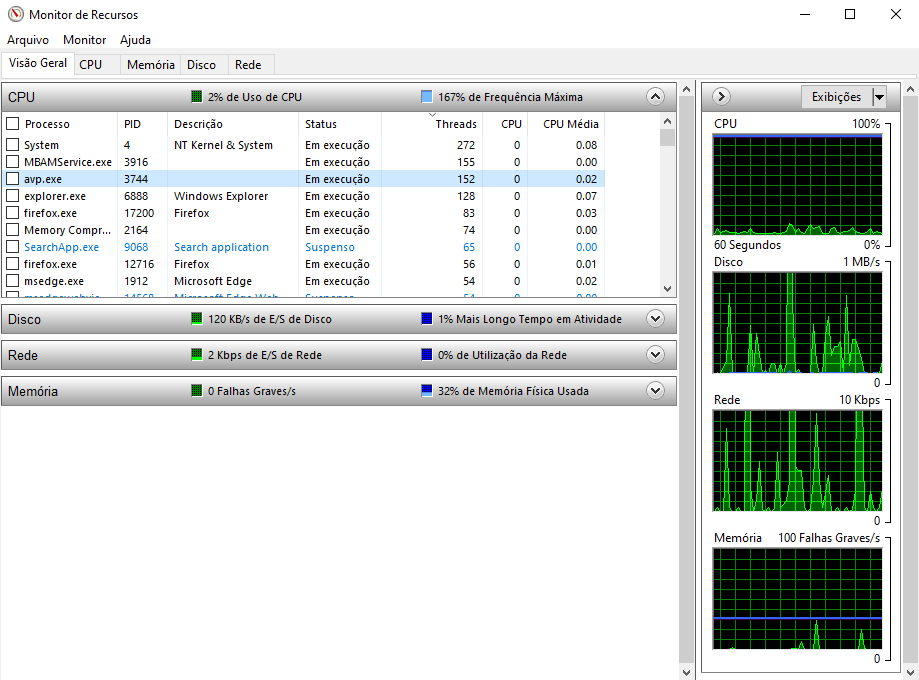Expand the Rede section chevron
919x680 pixels.
click(655, 355)
